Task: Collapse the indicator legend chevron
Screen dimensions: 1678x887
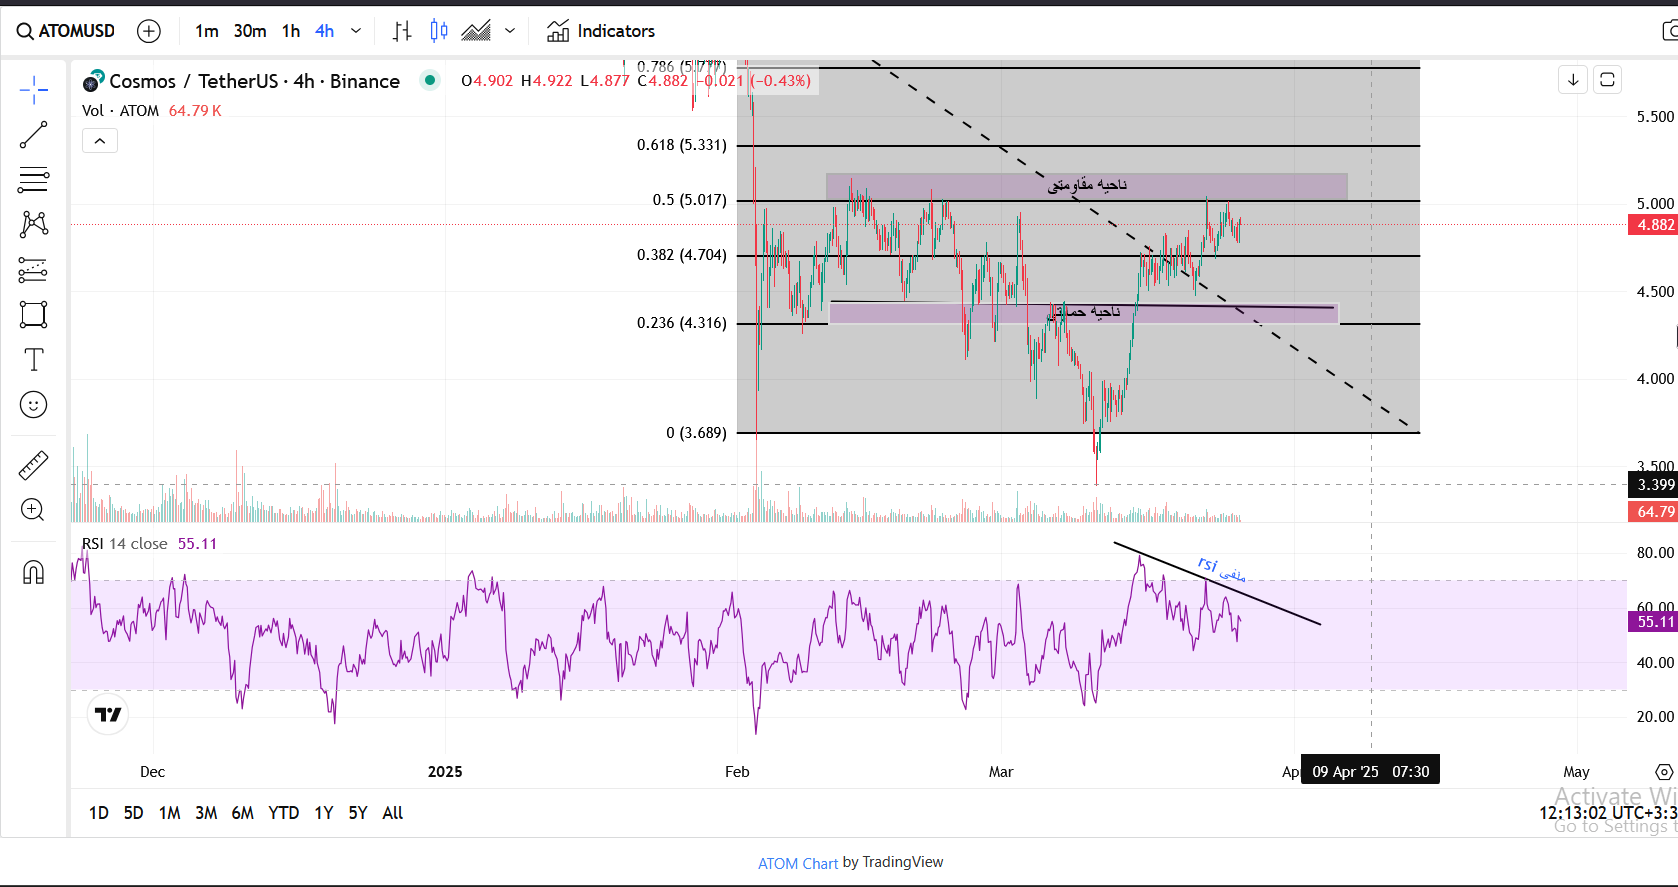Action: pos(100,141)
